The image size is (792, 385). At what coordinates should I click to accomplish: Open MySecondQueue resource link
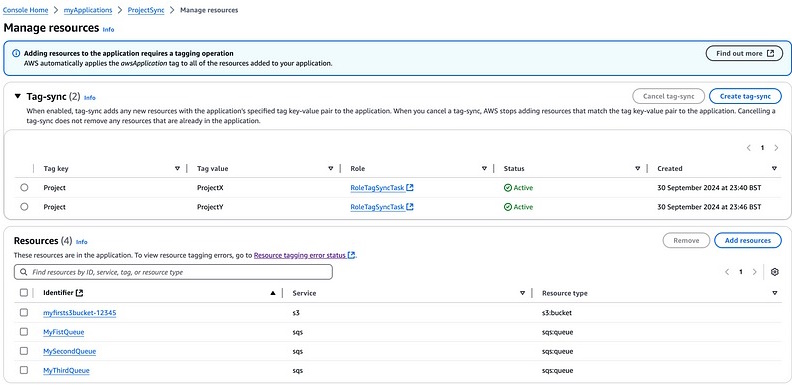click(x=70, y=351)
